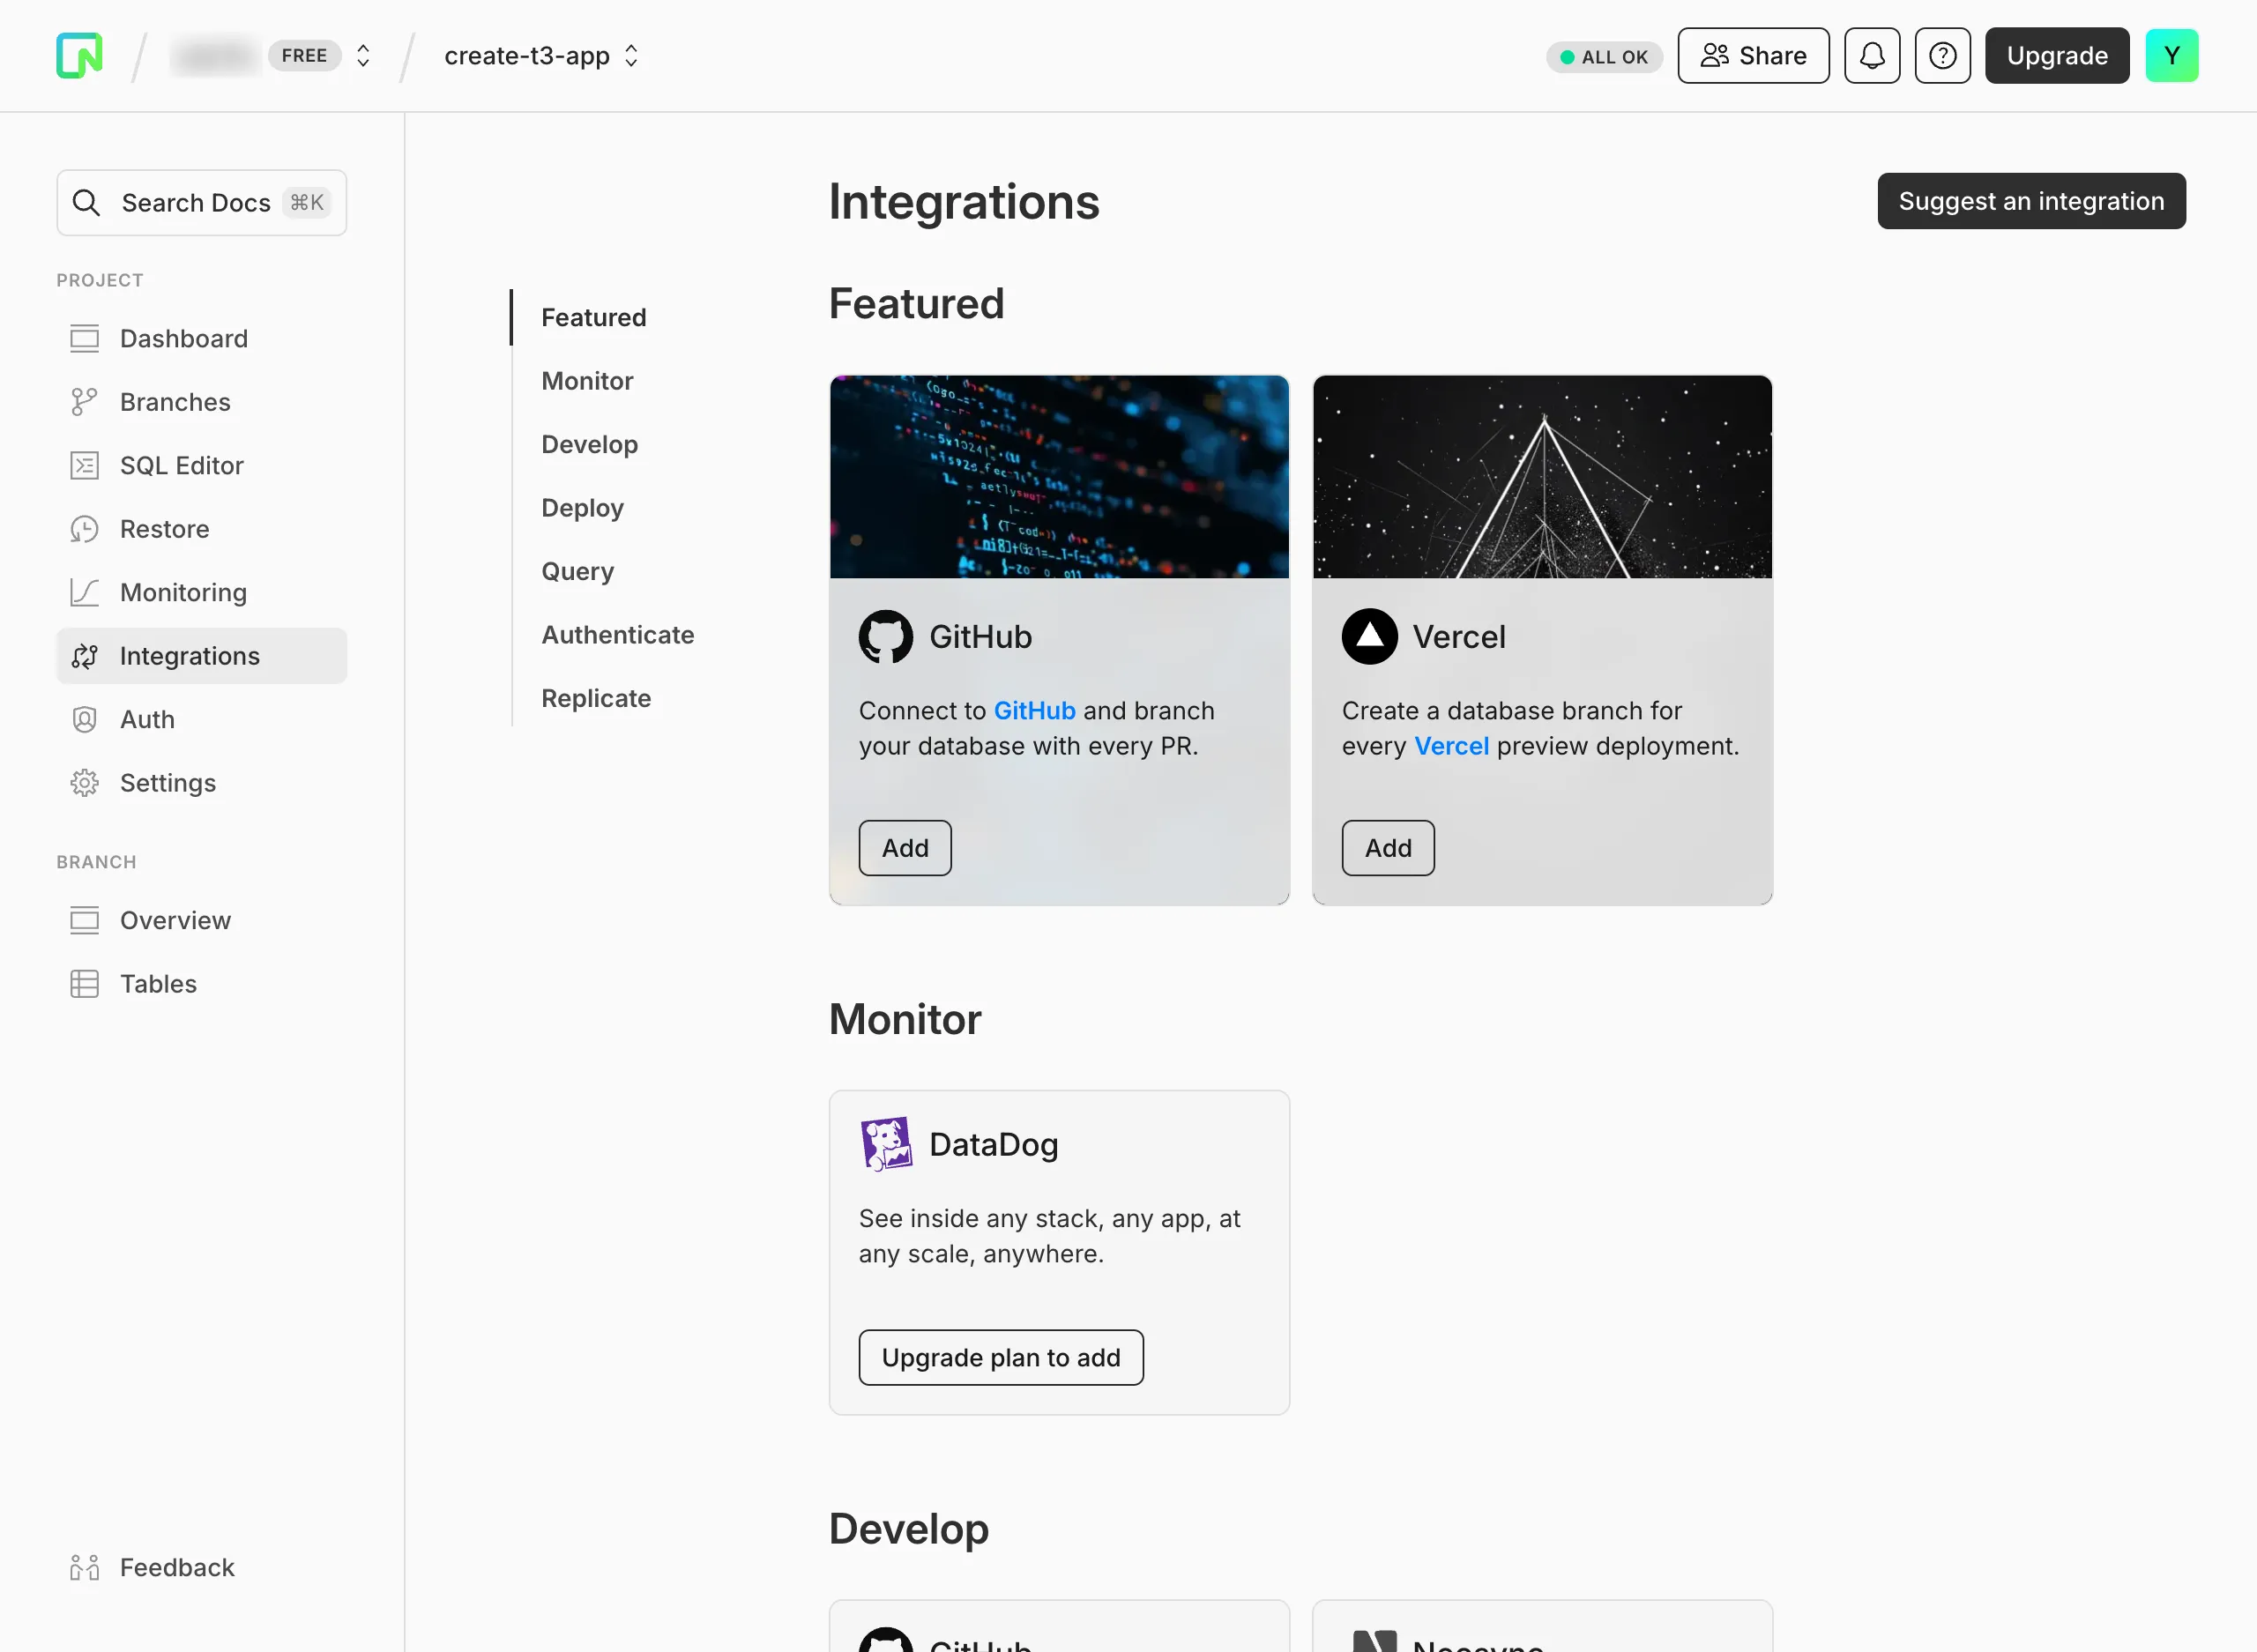Viewport: 2257px width, 1652px height.
Task: Open the Feedback form
Action: point(201,1568)
